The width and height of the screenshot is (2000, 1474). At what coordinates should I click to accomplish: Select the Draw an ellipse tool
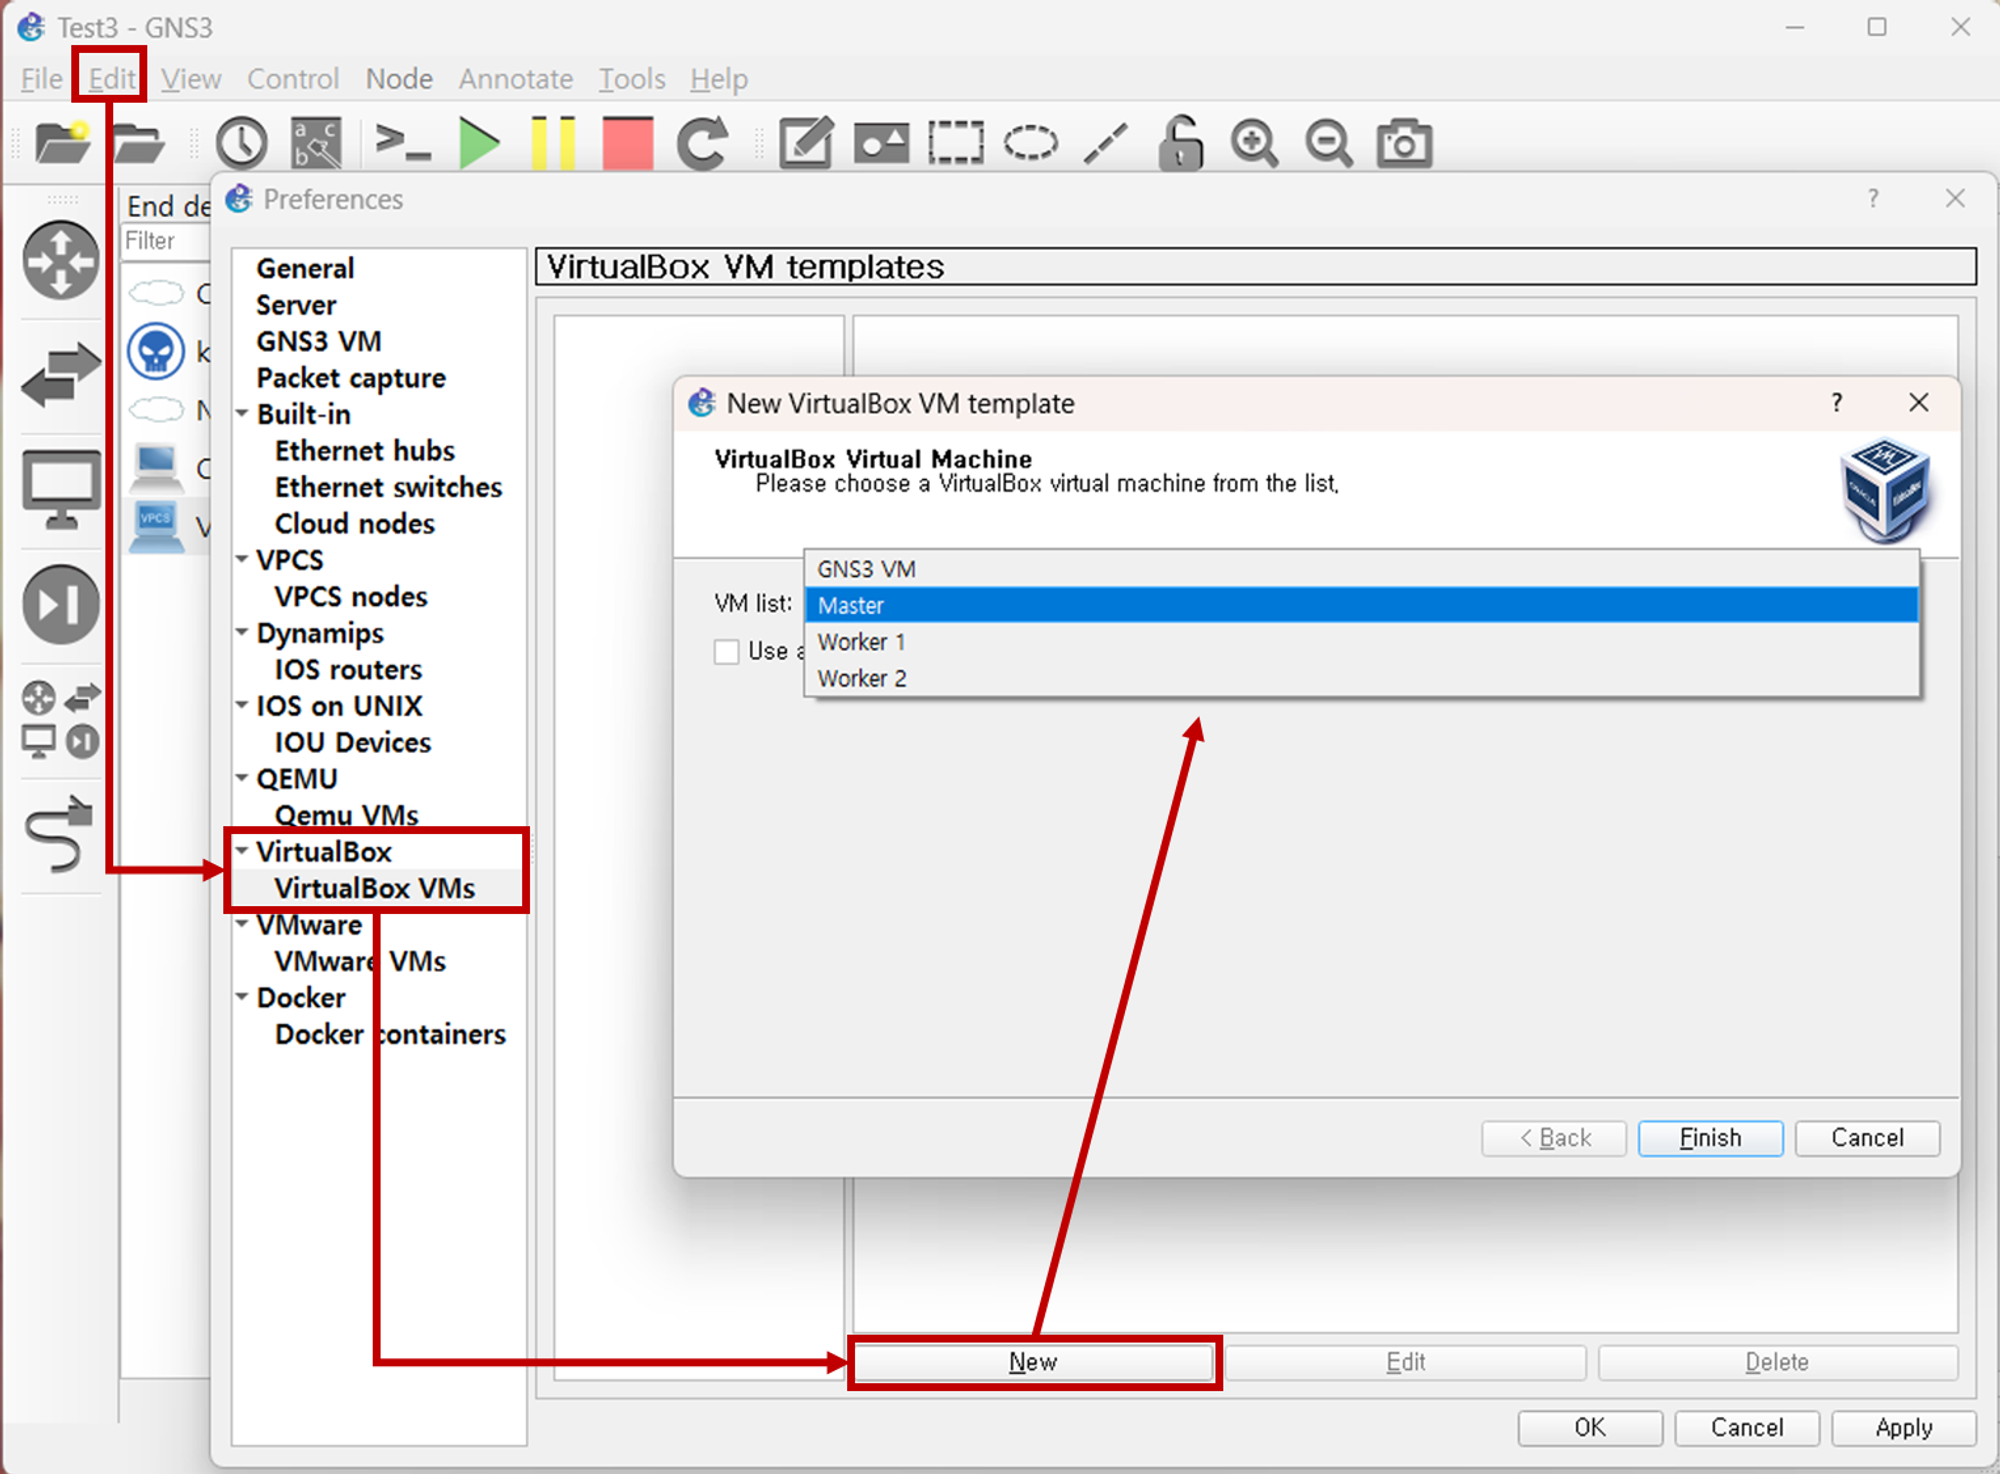pos(1031,143)
